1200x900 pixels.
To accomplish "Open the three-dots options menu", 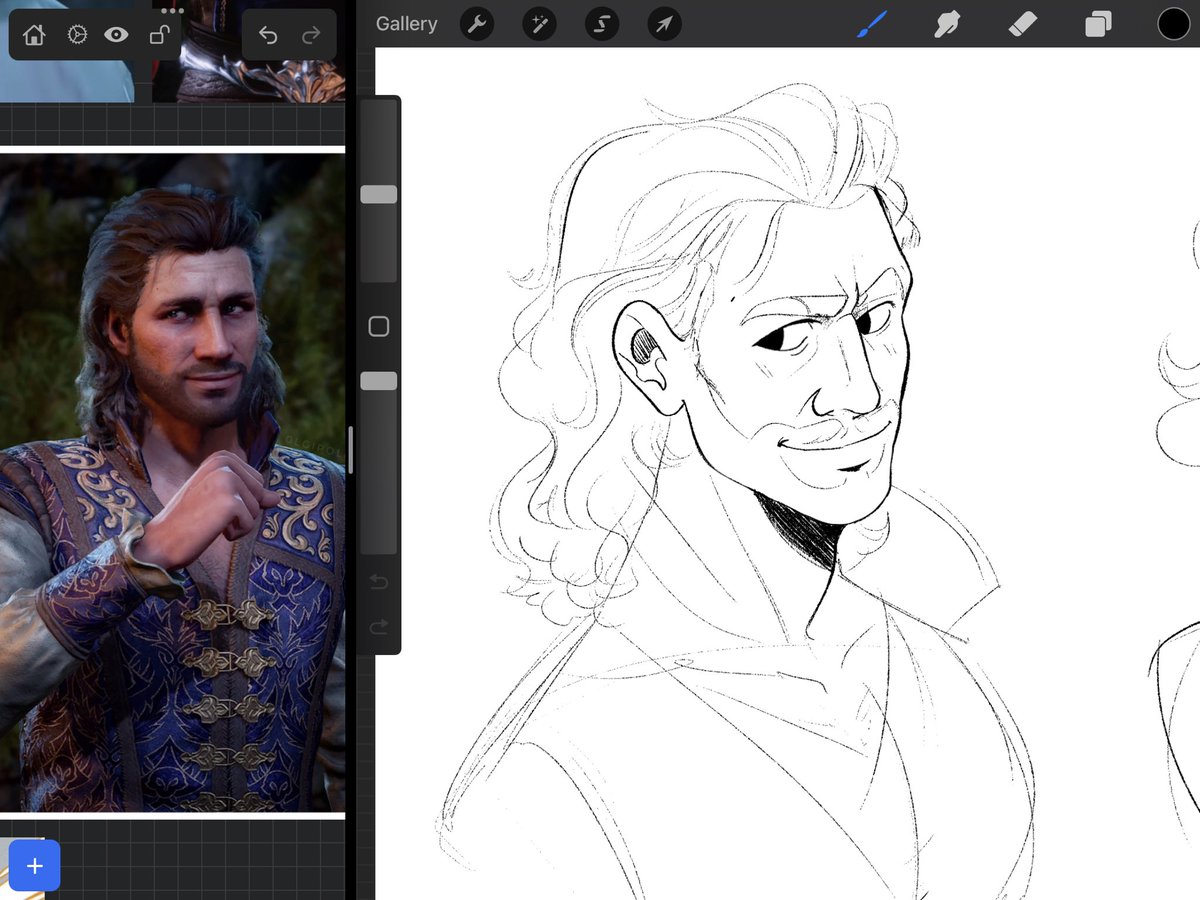I will [171, 11].
